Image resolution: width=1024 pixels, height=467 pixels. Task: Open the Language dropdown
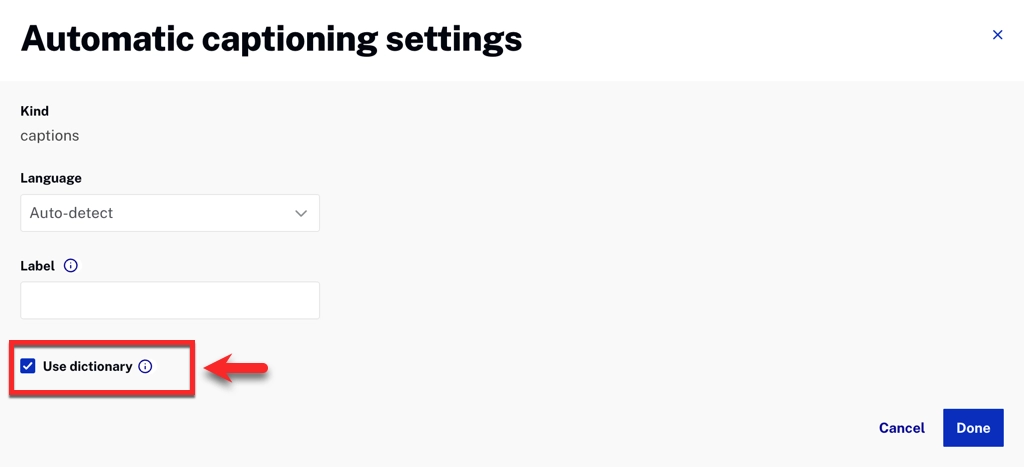170,213
